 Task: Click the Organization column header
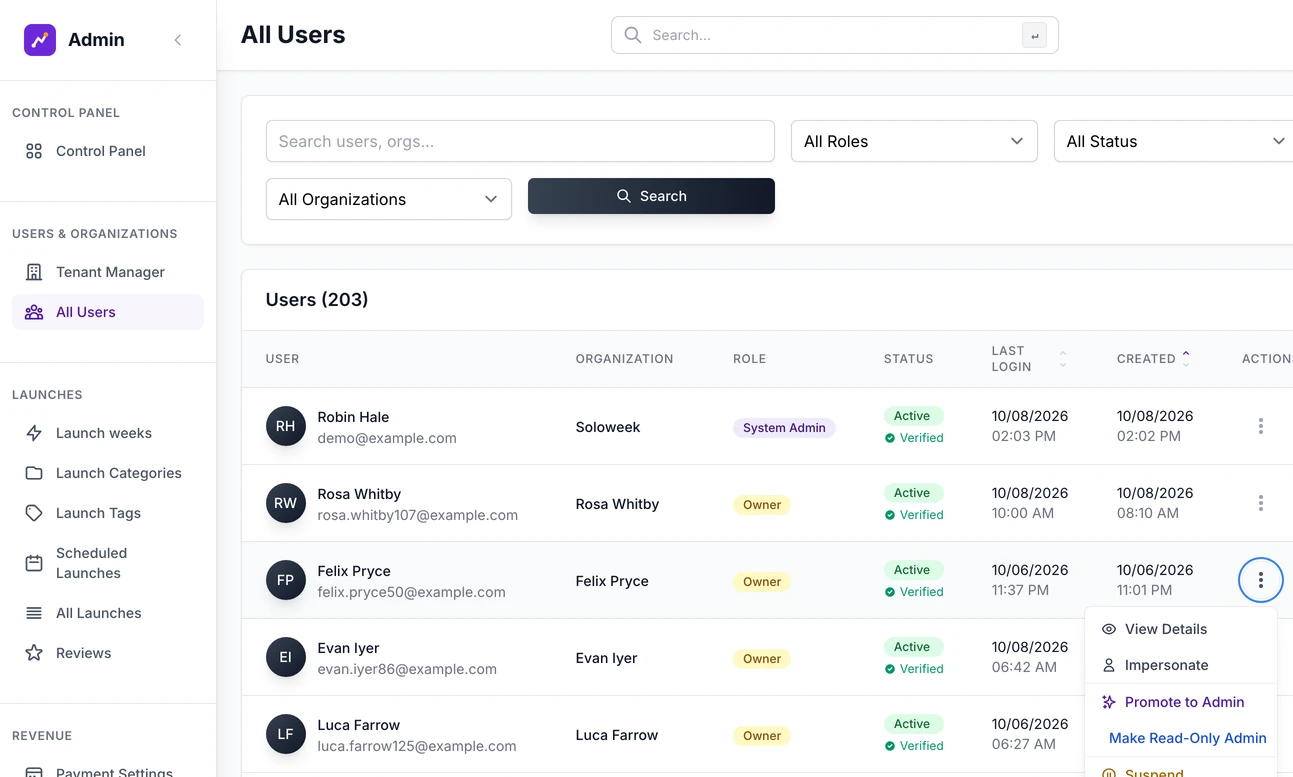[x=624, y=359]
